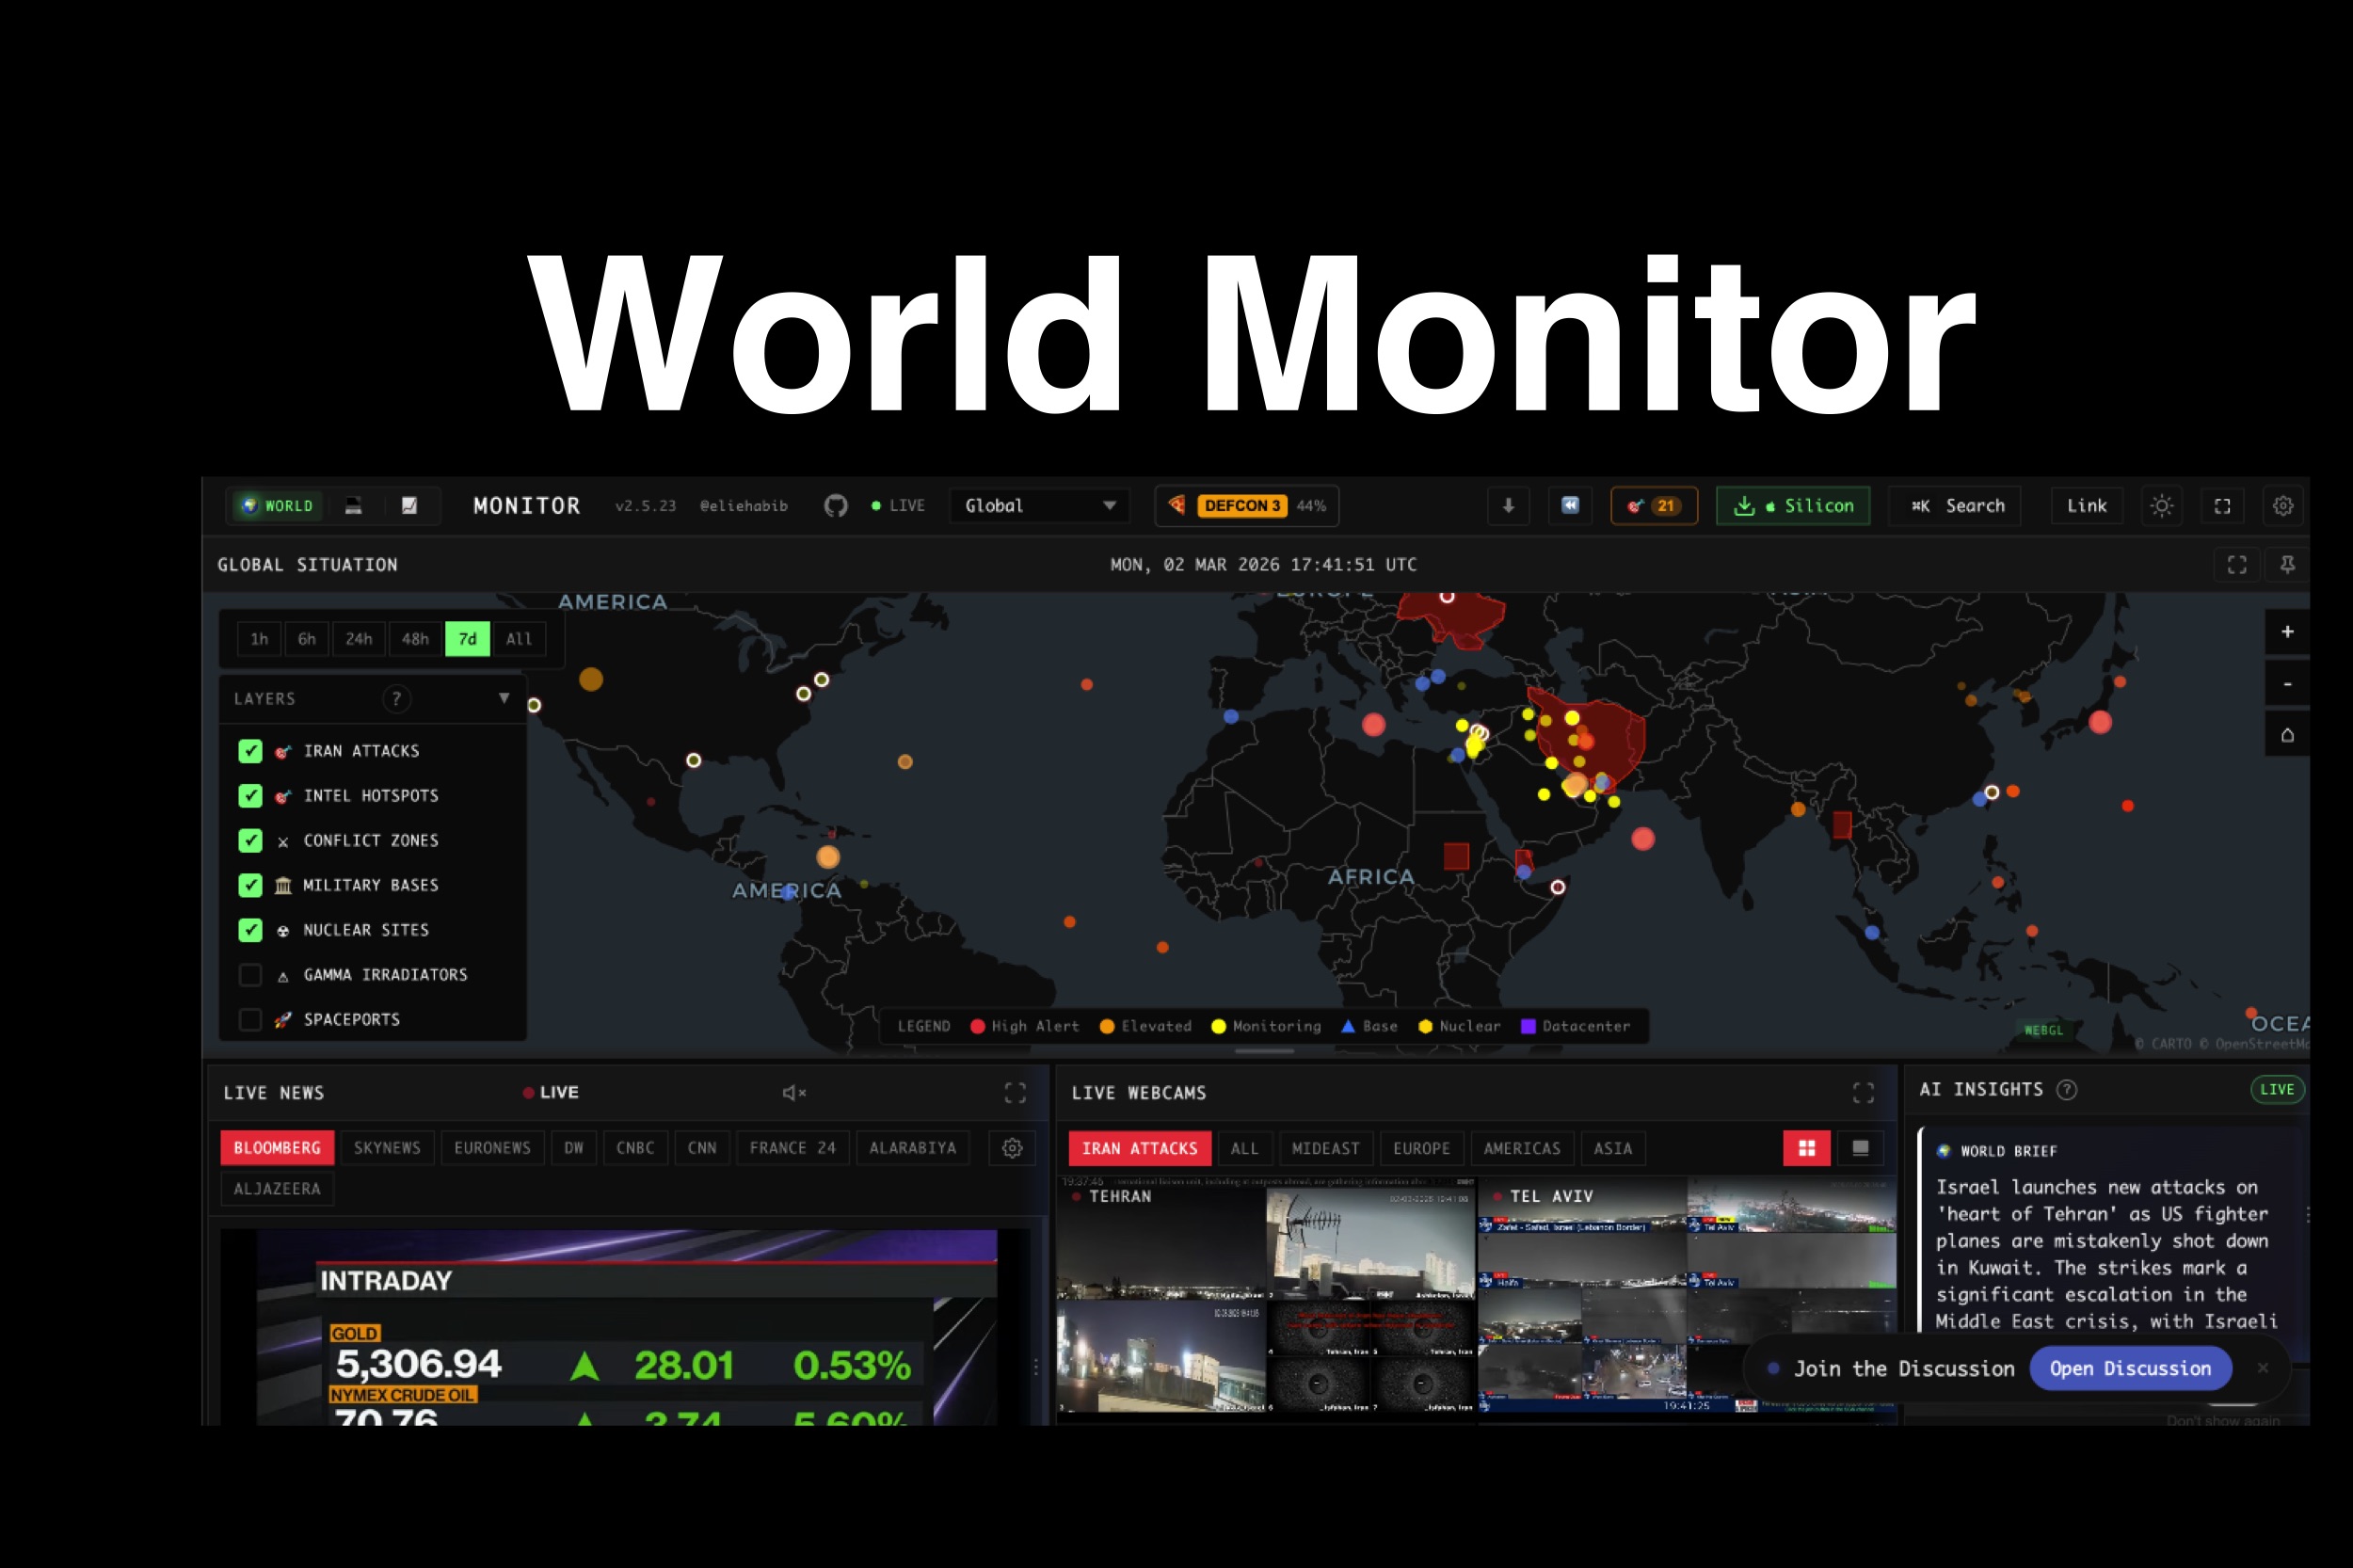Image resolution: width=2353 pixels, height=1568 pixels.
Task: Pin the Global Situation map panel
Action: click(x=2287, y=565)
